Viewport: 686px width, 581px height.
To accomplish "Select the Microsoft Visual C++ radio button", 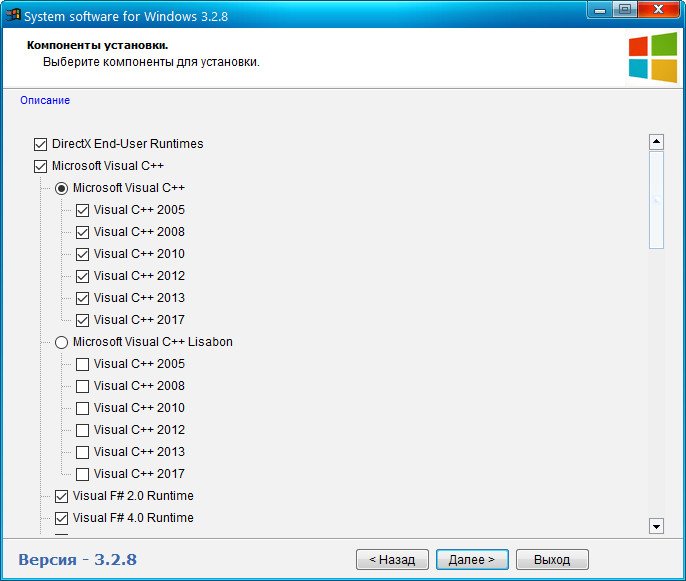I will tap(61, 188).
